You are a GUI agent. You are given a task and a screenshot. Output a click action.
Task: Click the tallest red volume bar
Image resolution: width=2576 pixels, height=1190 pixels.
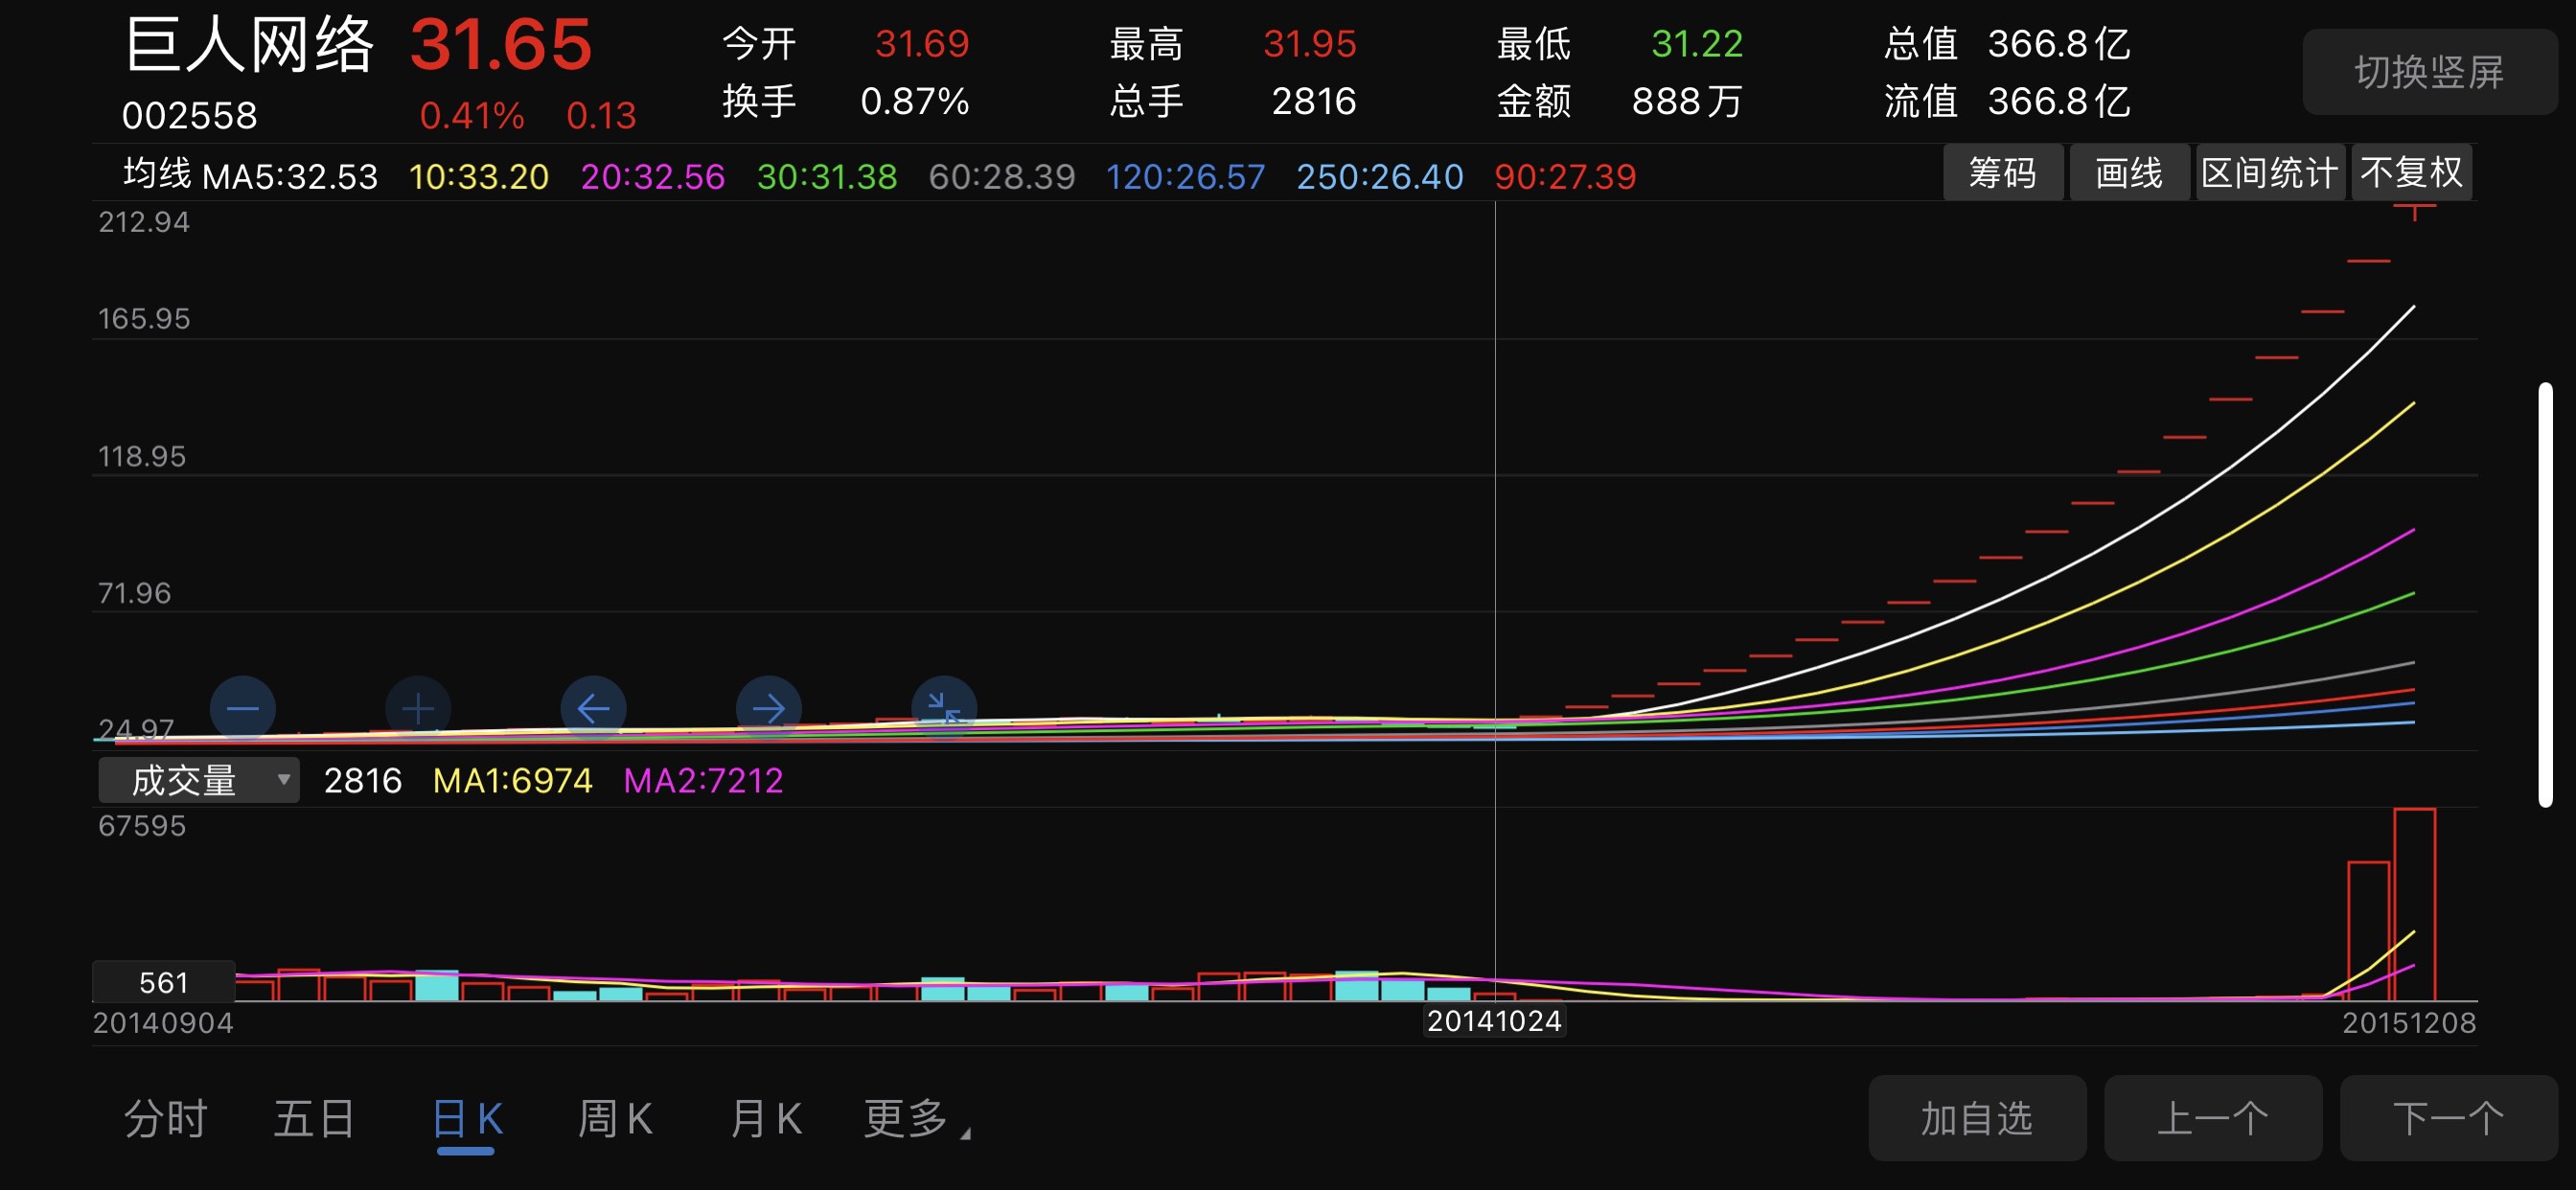click(x=2414, y=904)
